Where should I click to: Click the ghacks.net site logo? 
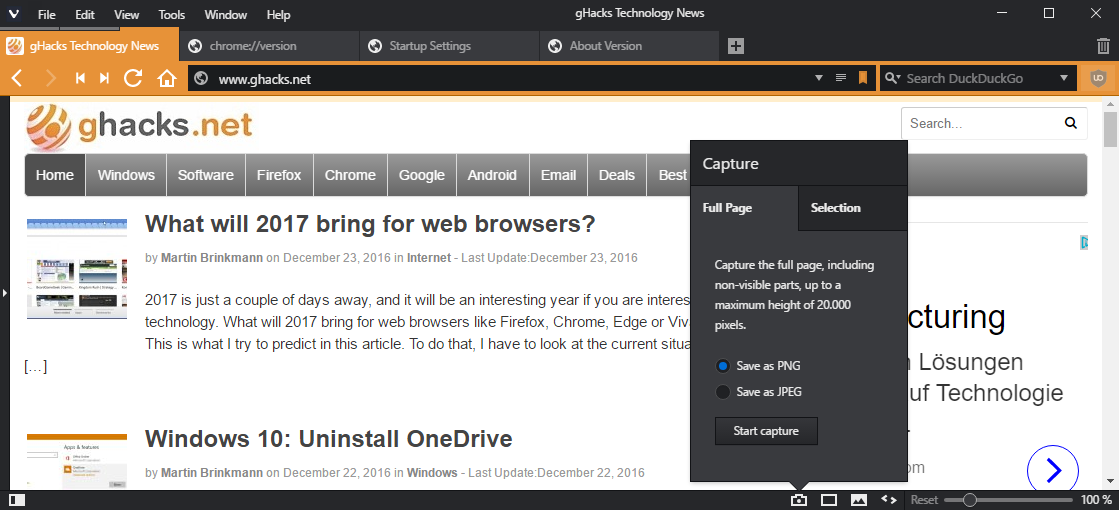139,127
